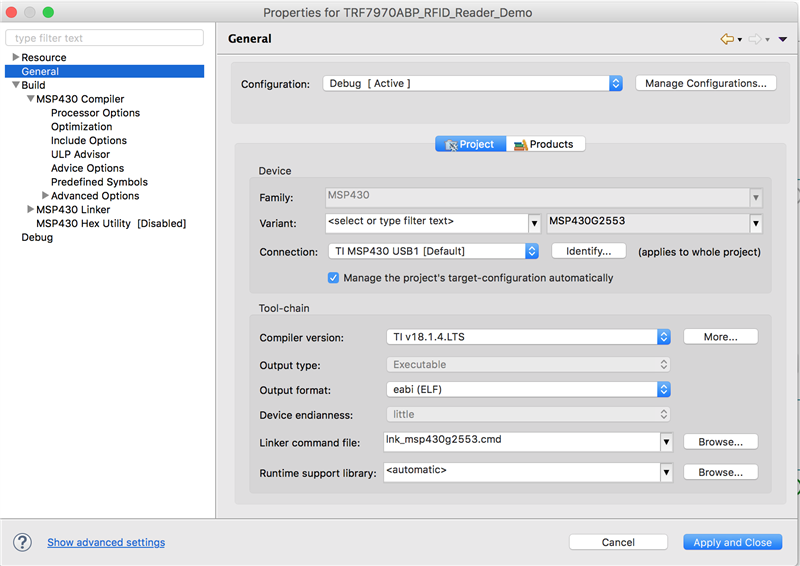Open the Show advanced settings link

click(106, 543)
